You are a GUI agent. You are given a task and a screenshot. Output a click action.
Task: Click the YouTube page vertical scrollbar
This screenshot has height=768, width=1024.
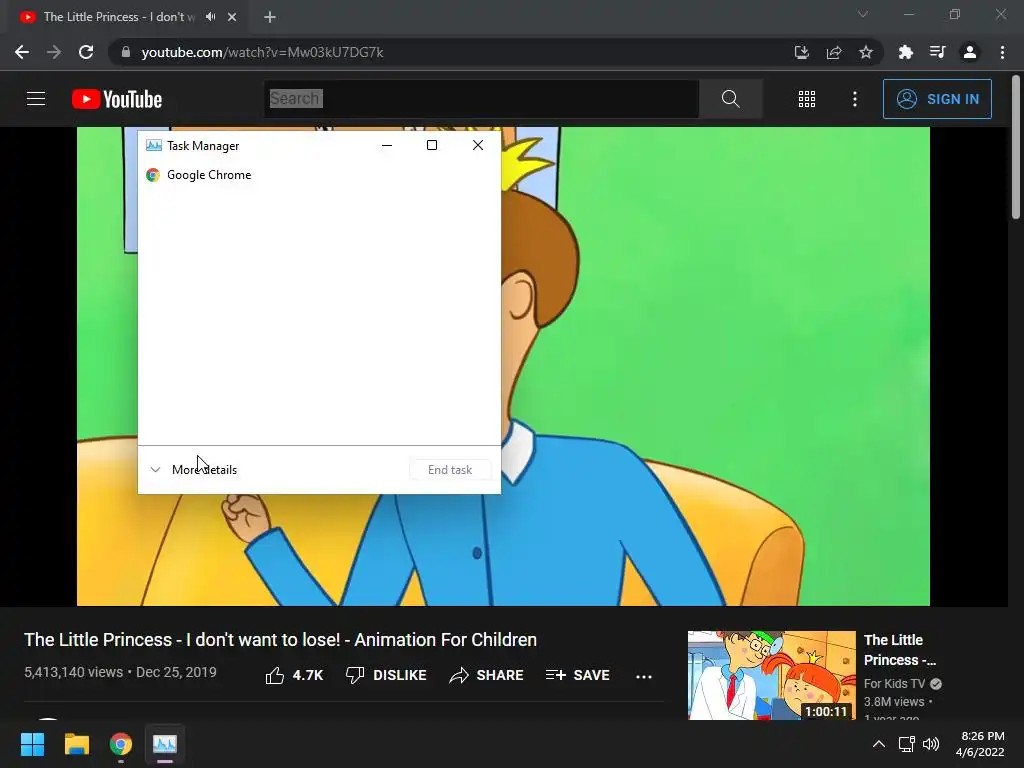pos(1016,147)
